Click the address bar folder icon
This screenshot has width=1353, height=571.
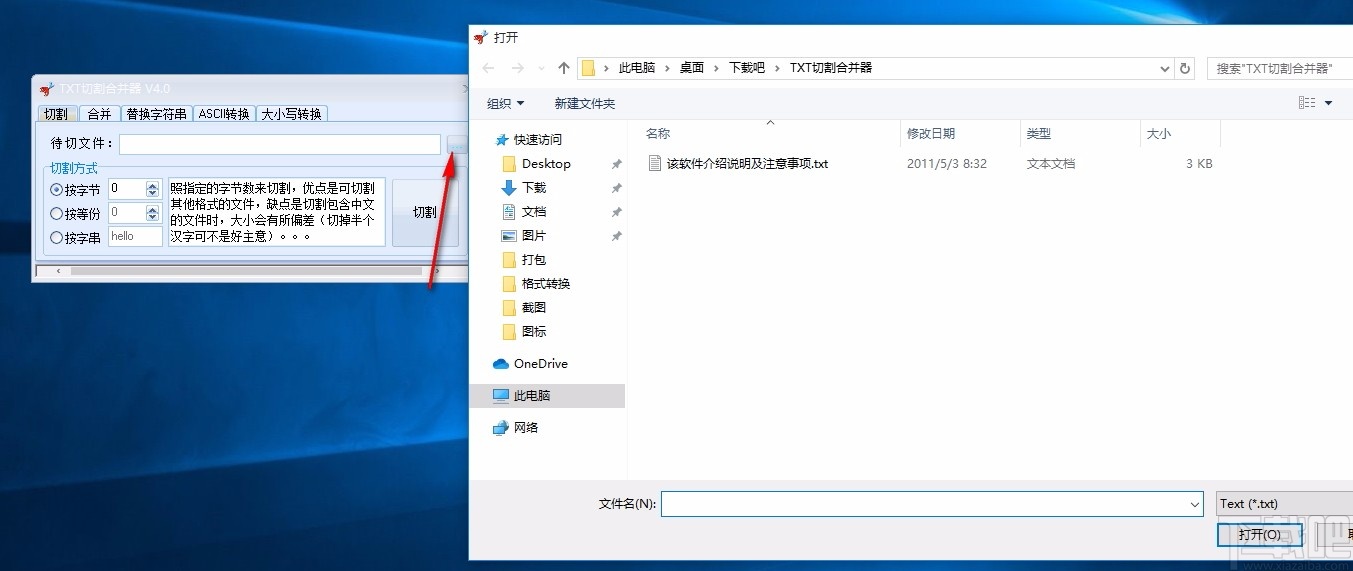point(588,68)
